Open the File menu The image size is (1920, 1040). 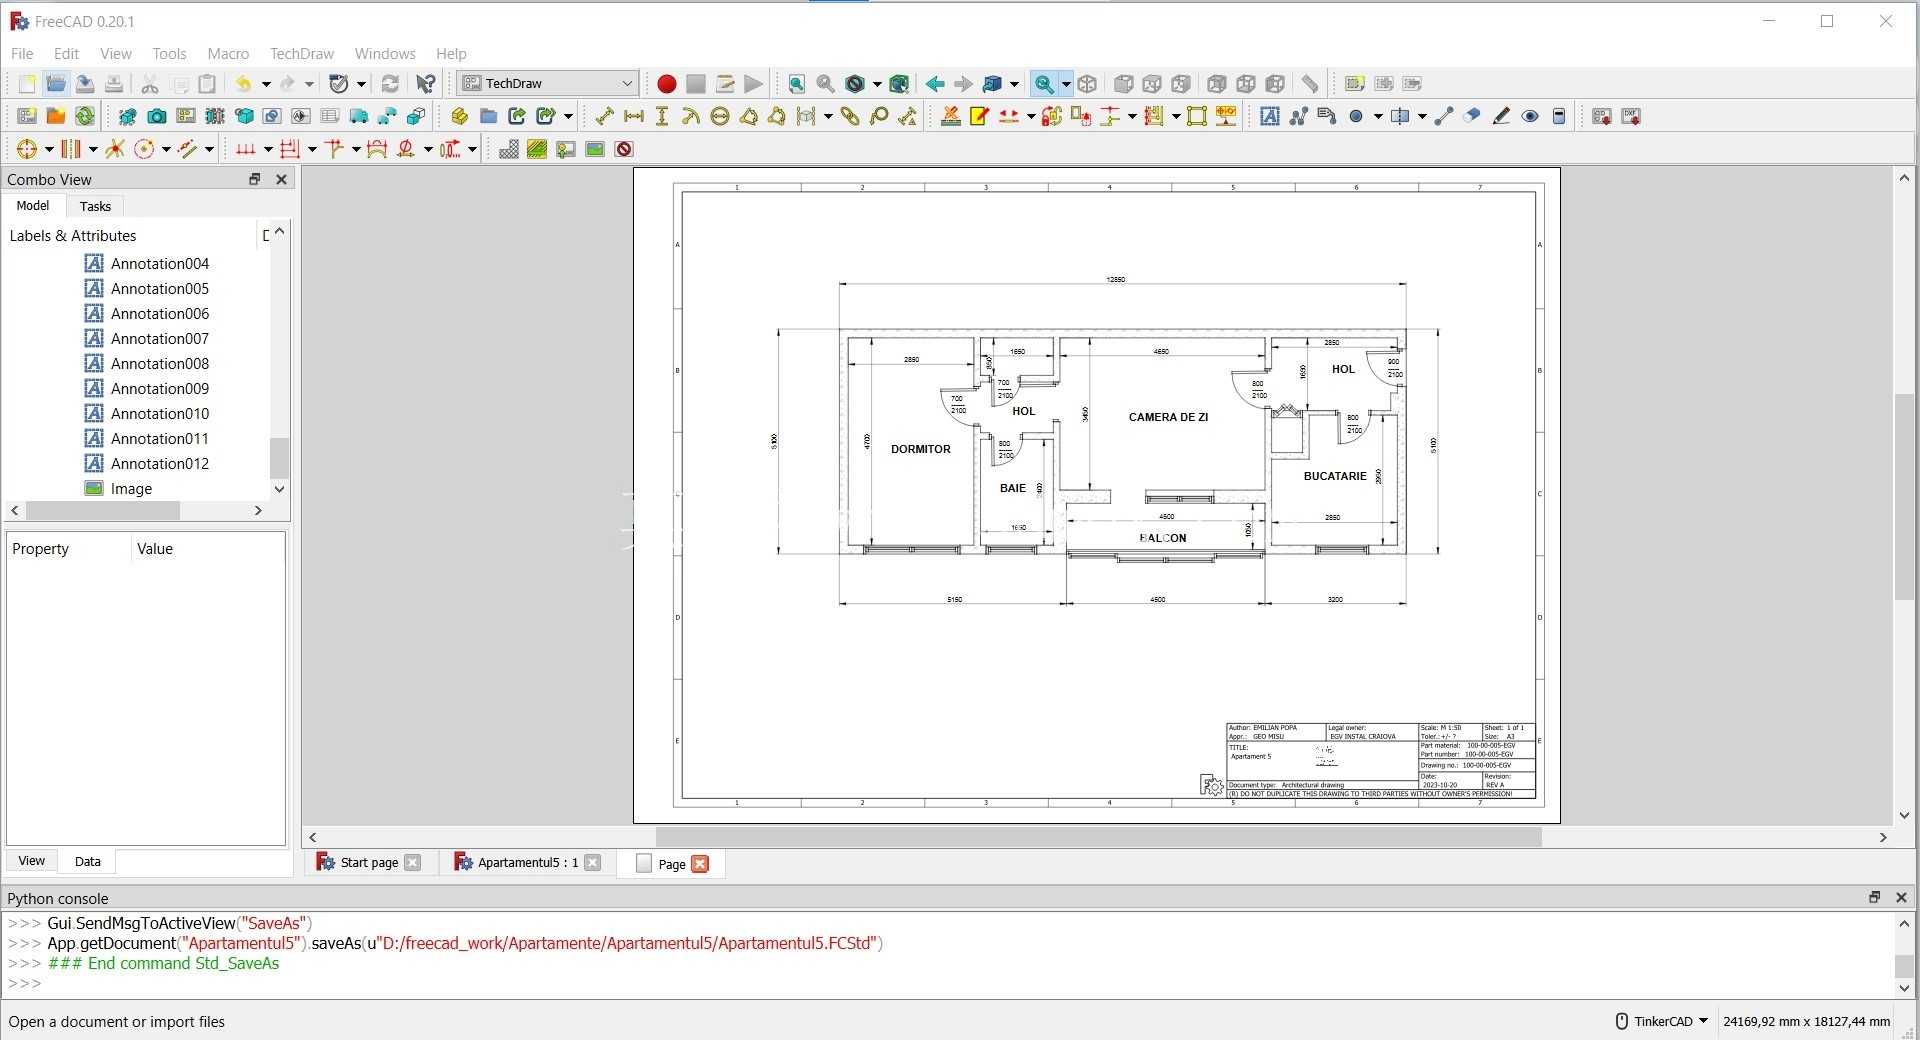click(x=22, y=53)
